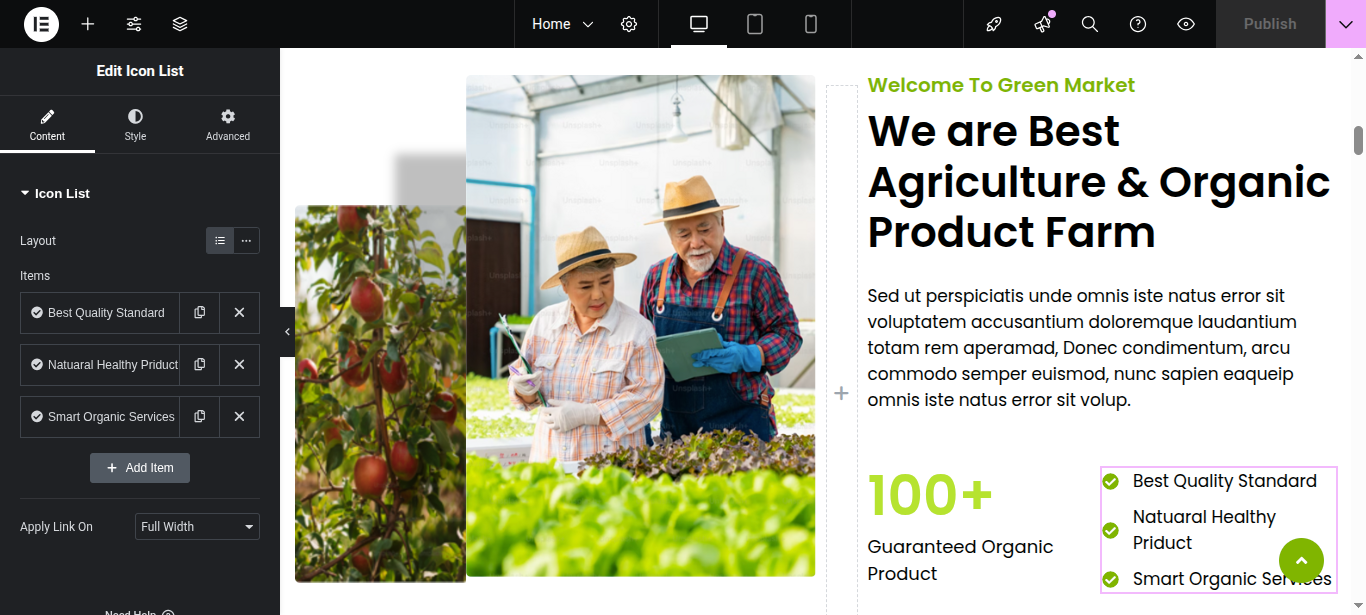Switch to tablet device view

coord(755,24)
